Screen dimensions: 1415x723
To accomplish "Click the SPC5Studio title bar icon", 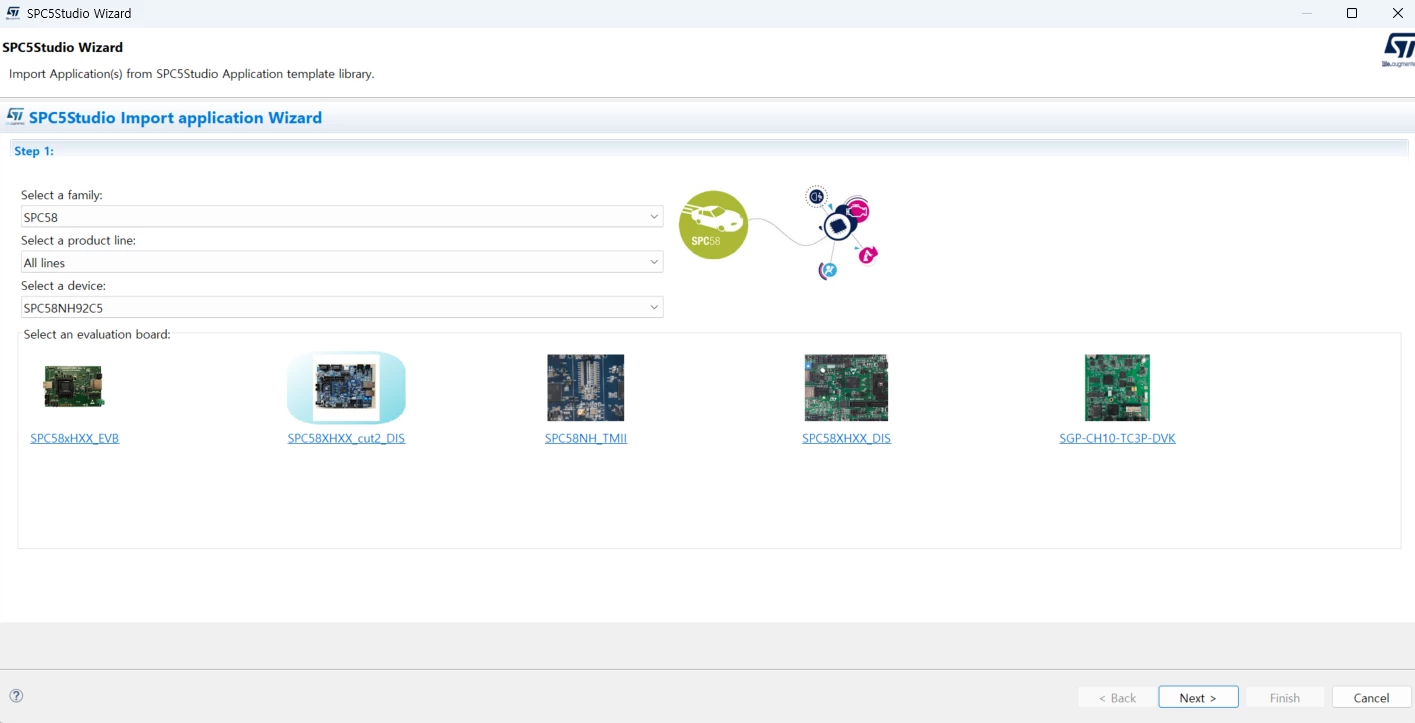I will pyautogui.click(x=13, y=13).
